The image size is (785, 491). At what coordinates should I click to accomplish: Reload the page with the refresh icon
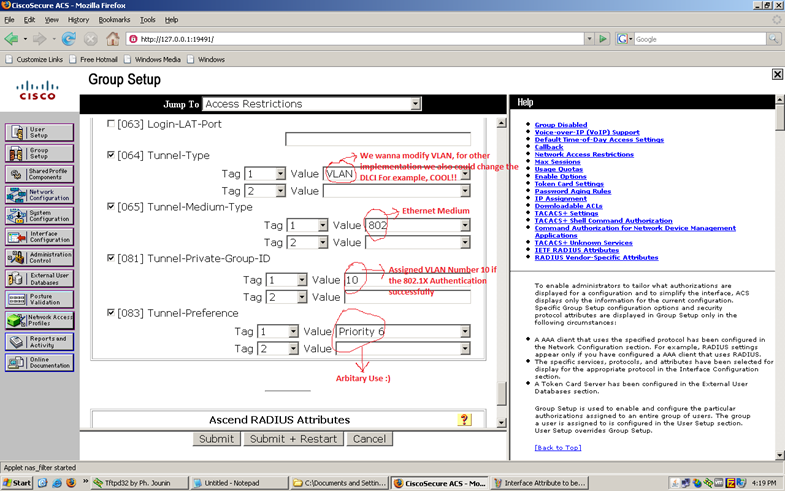69,39
